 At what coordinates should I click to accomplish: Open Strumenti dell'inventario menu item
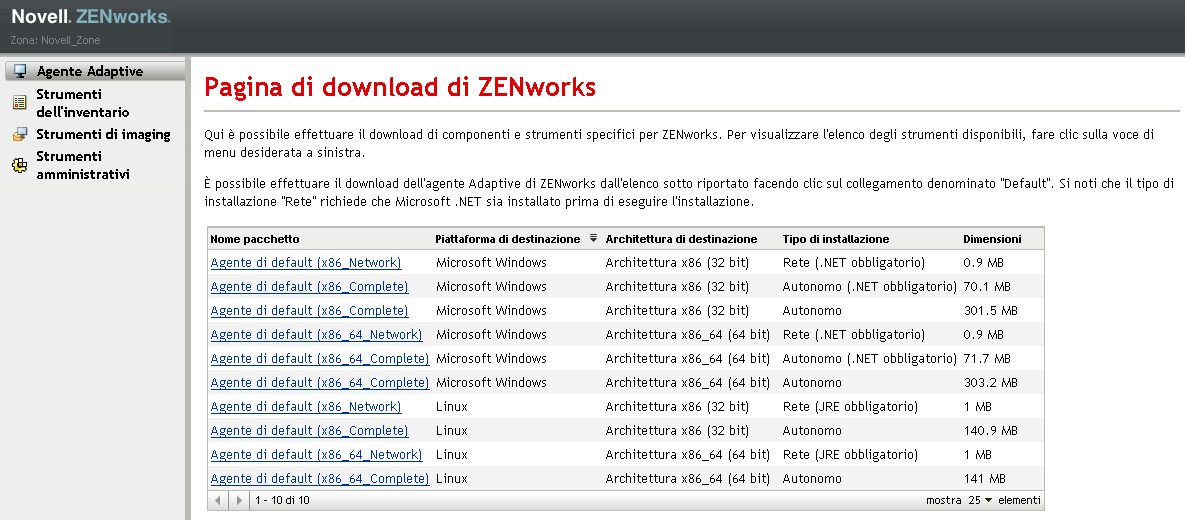coord(82,104)
